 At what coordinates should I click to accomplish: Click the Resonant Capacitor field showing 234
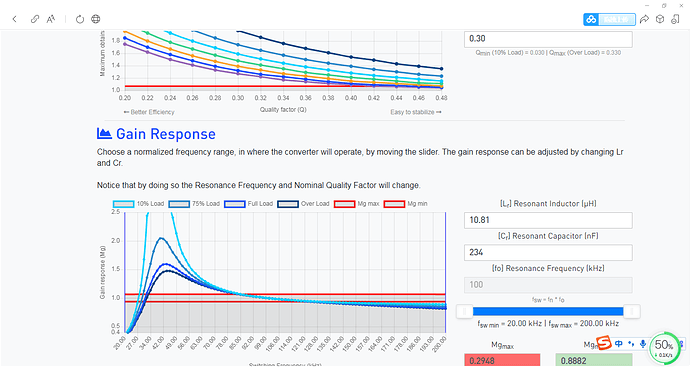pyautogui.click(x=548, y=253)
